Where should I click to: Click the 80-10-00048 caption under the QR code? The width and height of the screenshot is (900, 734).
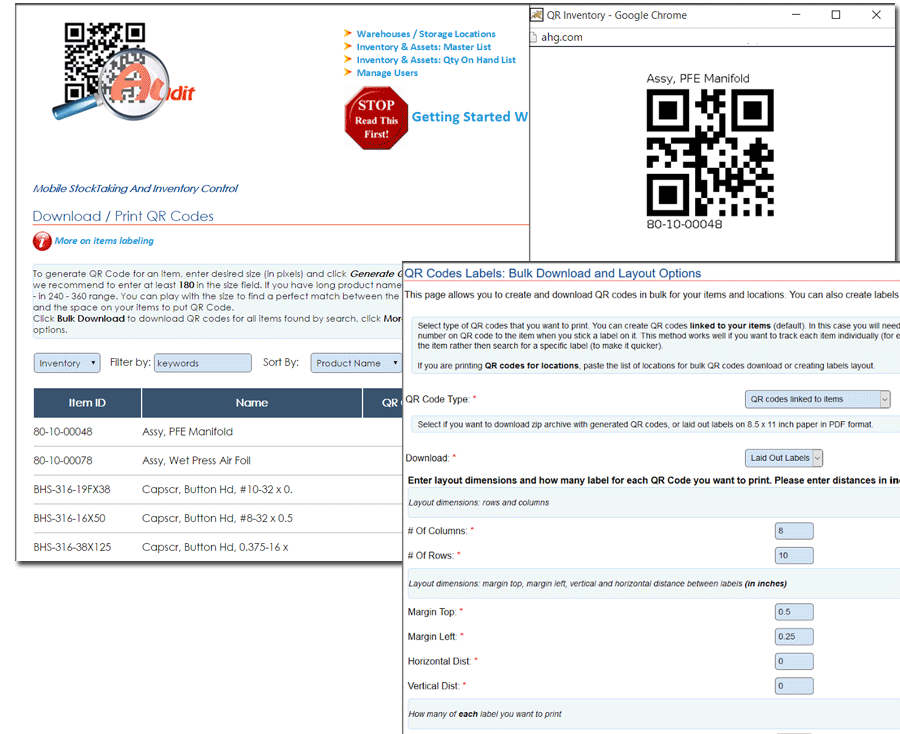coord(684,224)
